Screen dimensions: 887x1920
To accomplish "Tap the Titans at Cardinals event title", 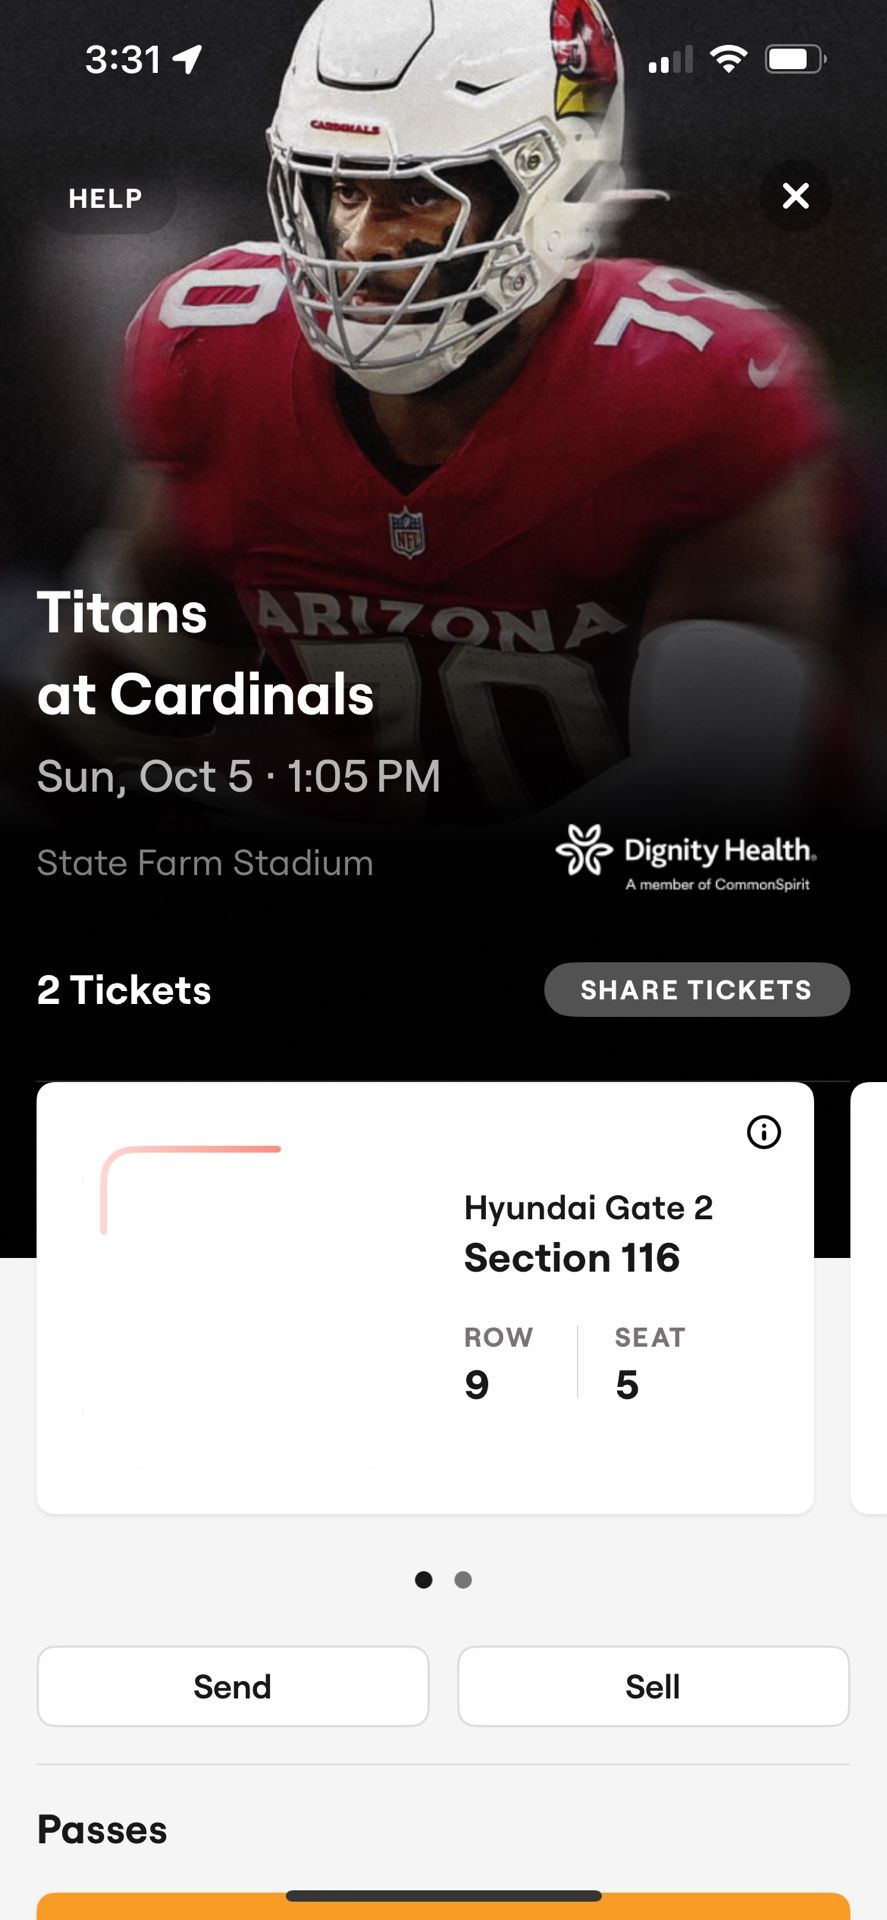I will (x=205, y=653).
